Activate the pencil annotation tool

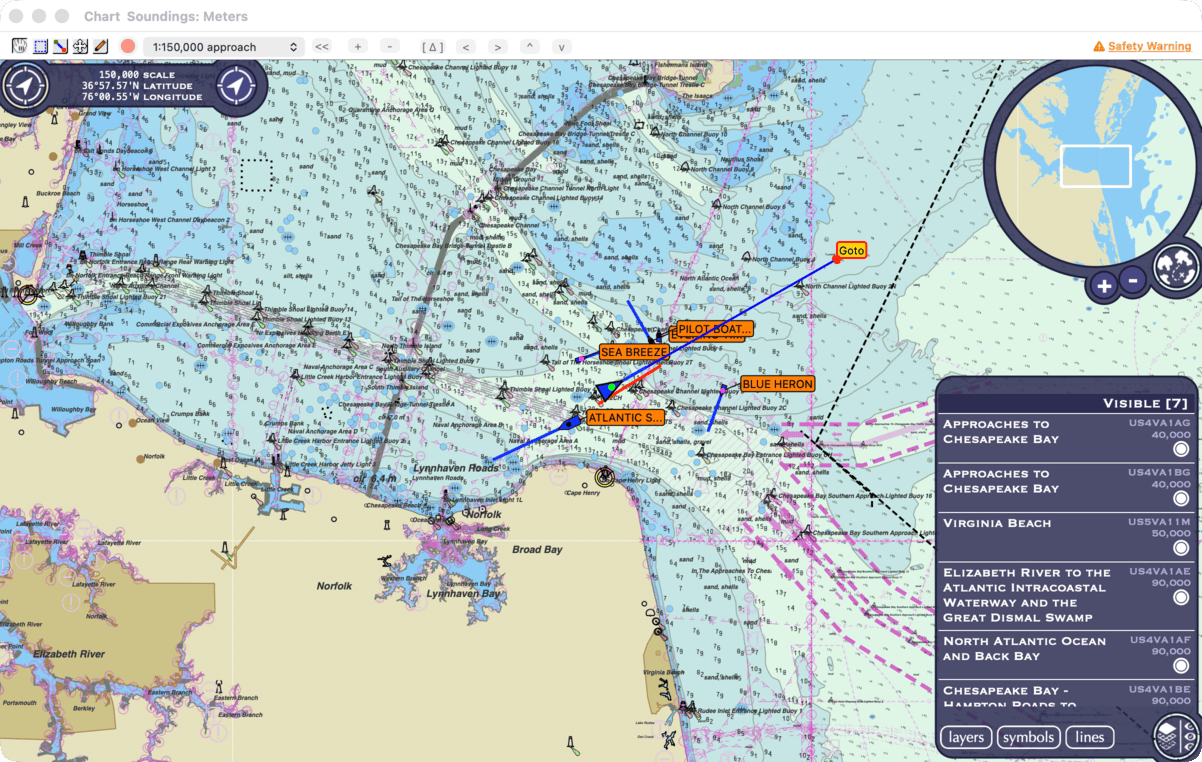click(100, 46)
